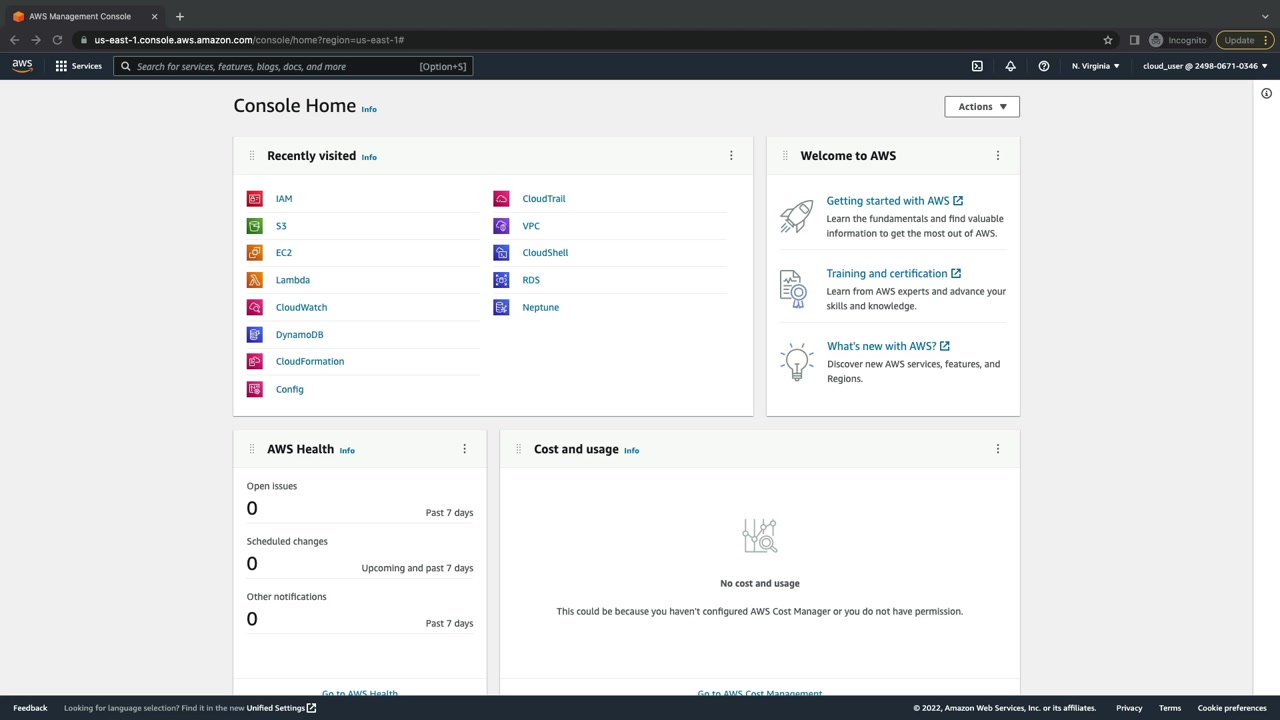Expand the N. Virginia region dropdown
The height and width of the screenshot is (720, 1280).
pos(1095,66)
